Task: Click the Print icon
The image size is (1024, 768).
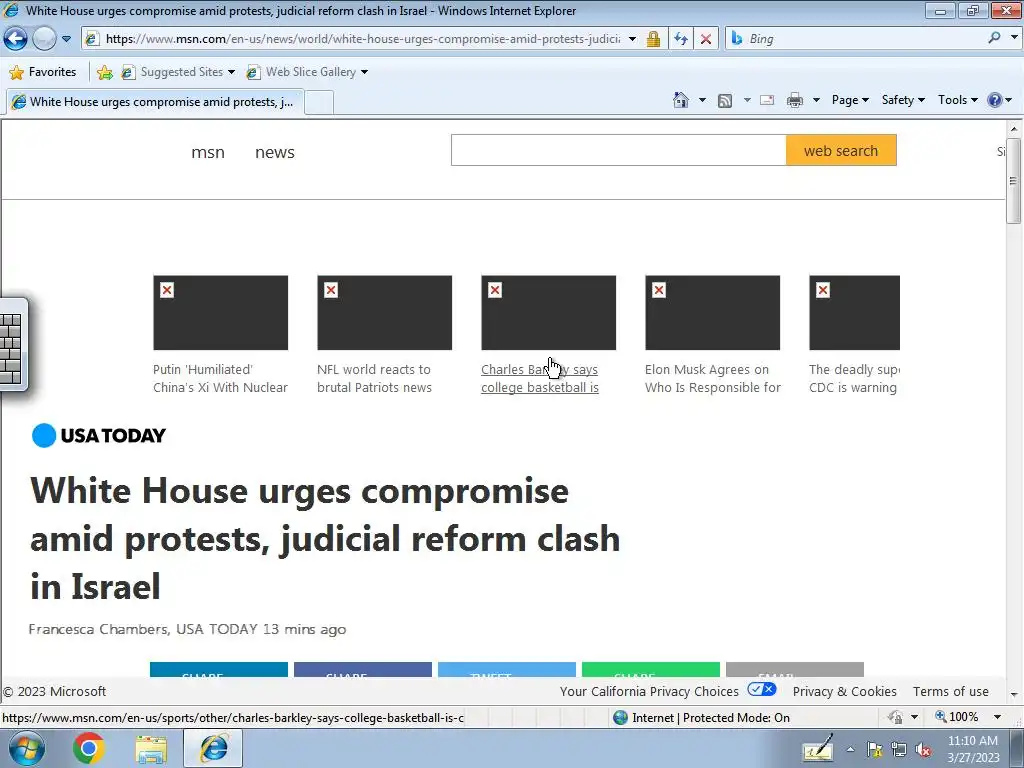Action: point(795,100)
